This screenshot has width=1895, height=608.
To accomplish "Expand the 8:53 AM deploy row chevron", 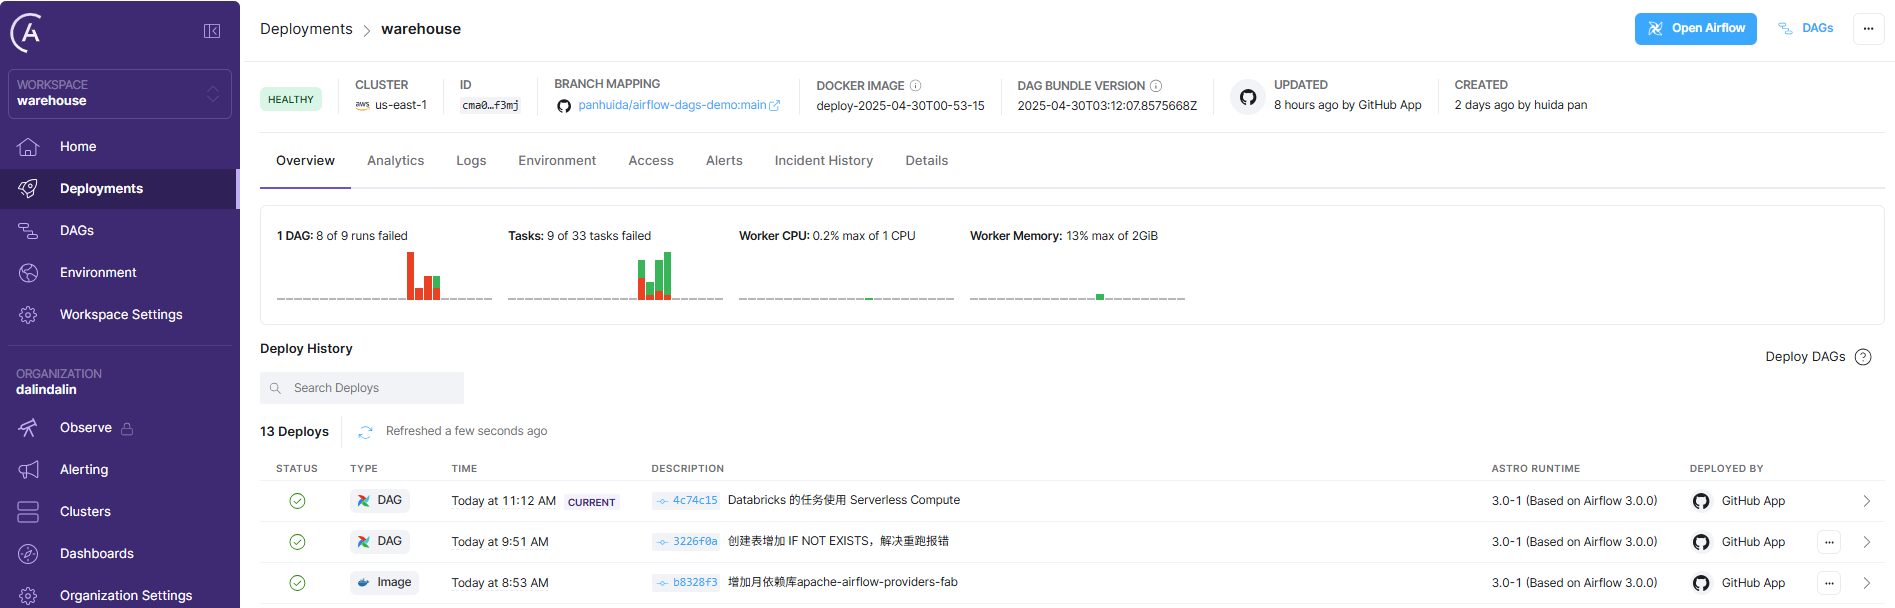I will (x=1866, y=583).
